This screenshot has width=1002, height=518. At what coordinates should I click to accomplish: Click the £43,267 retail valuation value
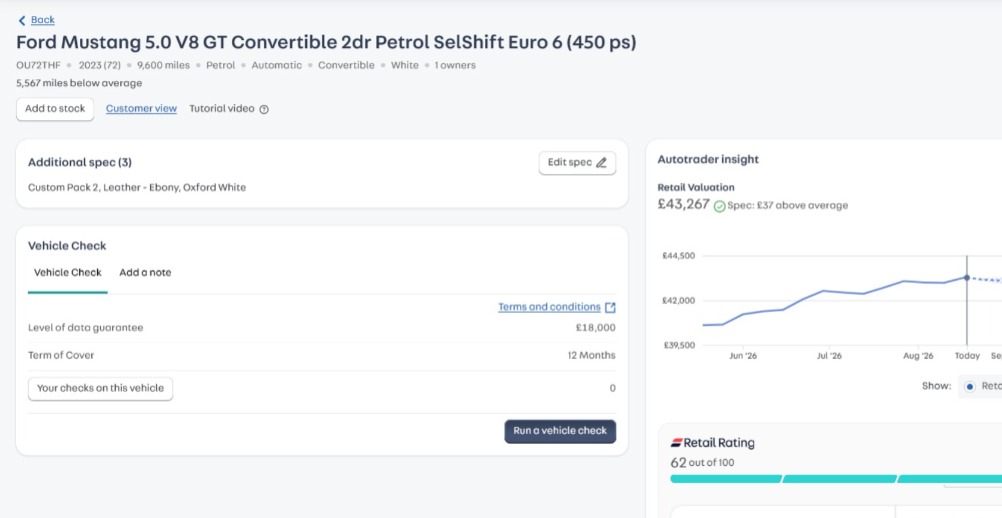[683, 205]
